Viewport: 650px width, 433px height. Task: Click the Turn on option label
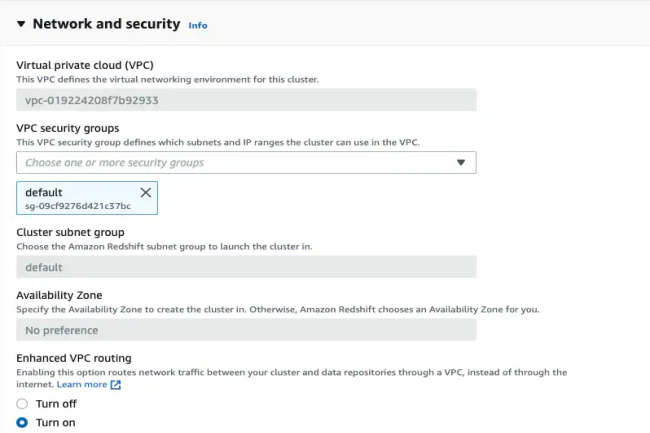[55, 423]
